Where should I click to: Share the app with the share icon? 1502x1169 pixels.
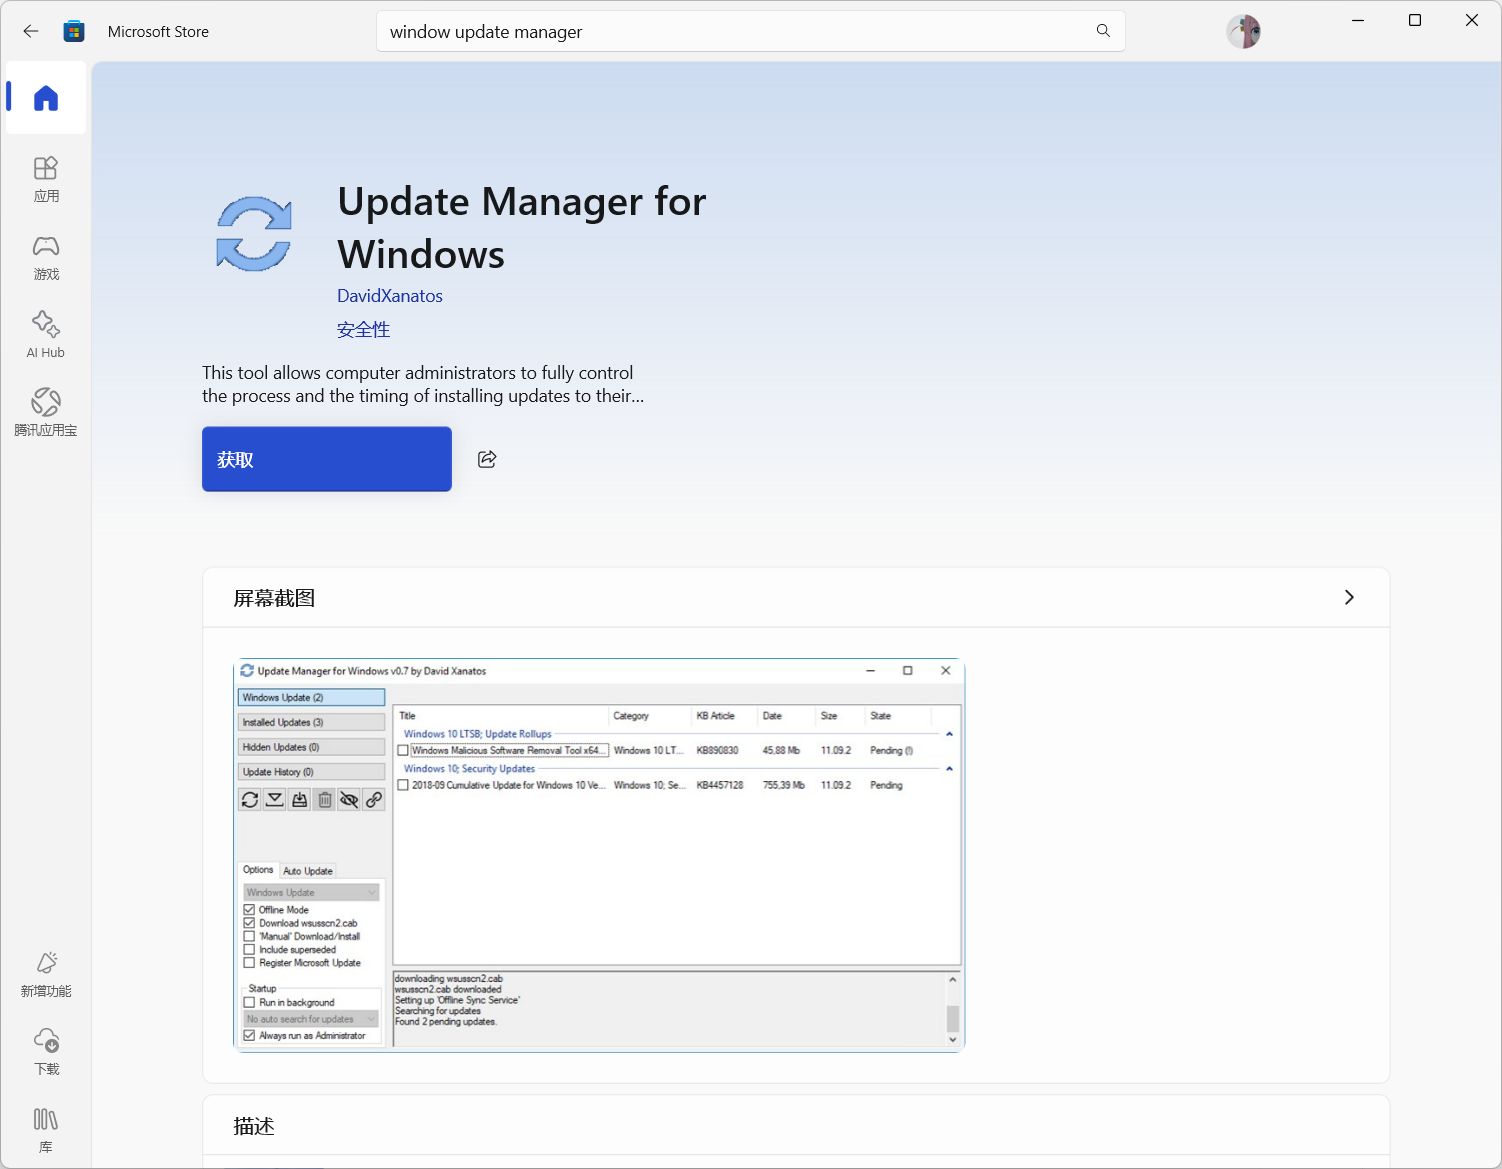487,459
